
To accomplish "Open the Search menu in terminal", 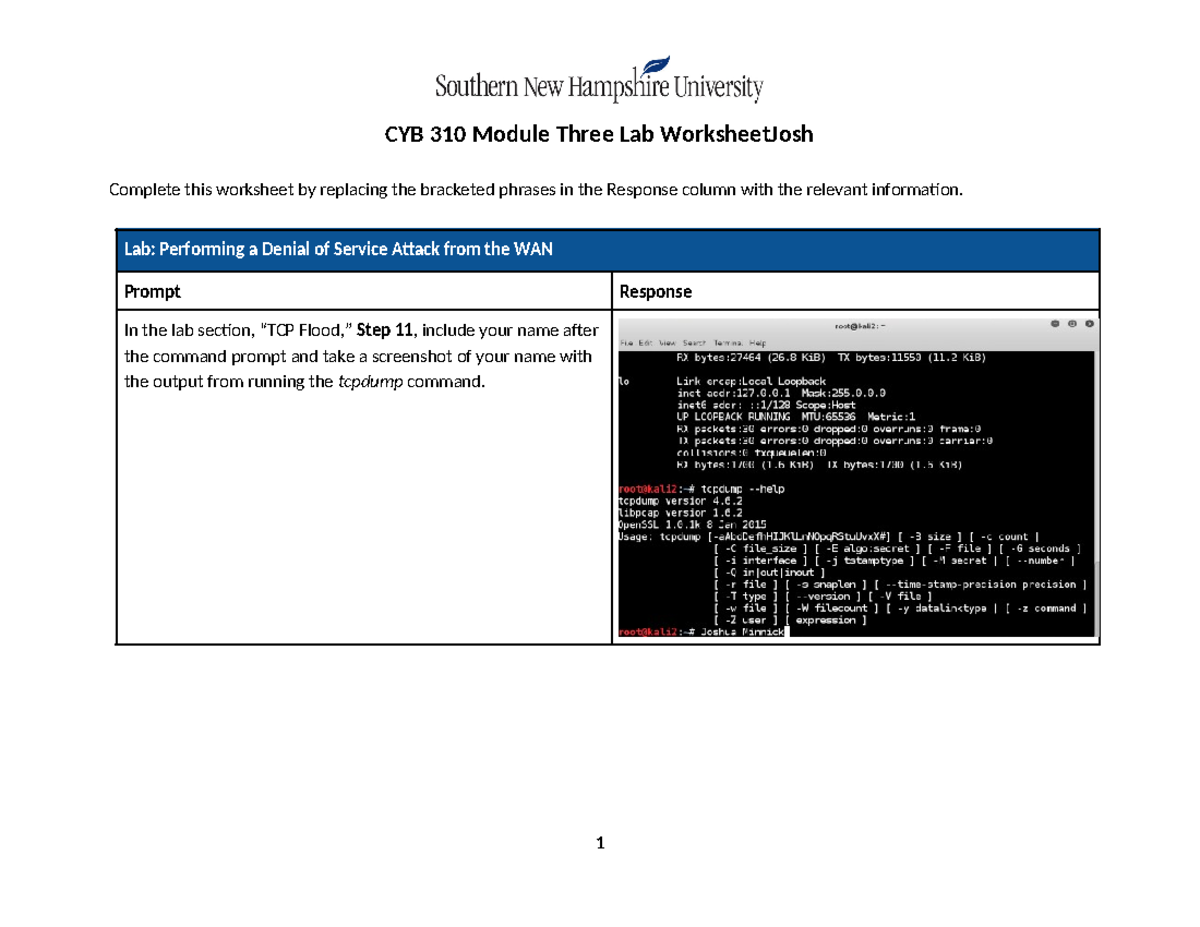I will click(694, 342).
